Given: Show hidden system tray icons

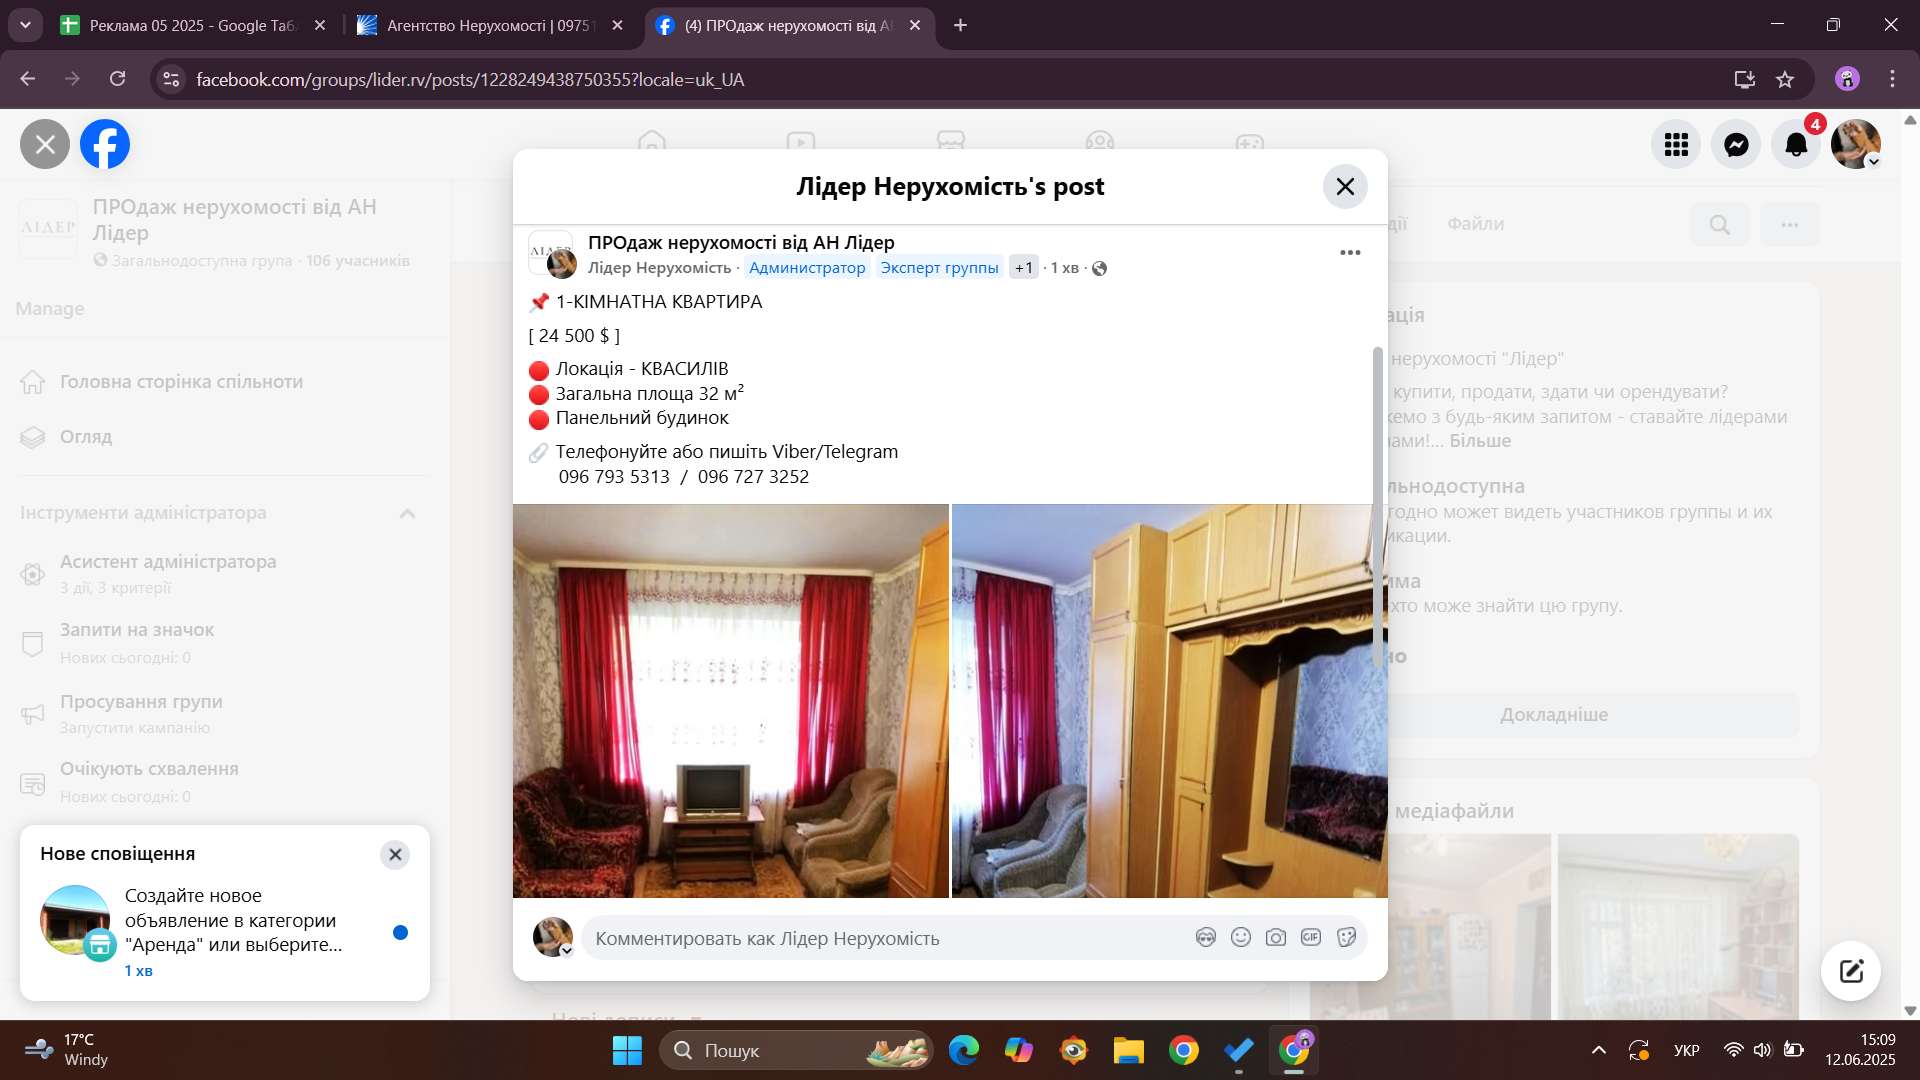Looking at the screenshot, I should pos(1598,1050).
